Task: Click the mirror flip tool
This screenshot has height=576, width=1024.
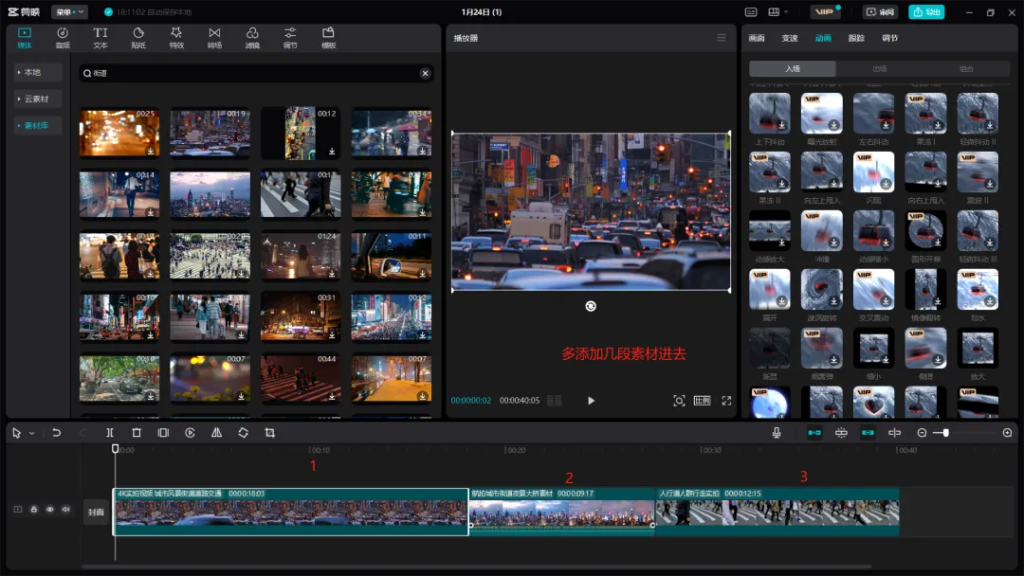Action: tap(216, 433)
